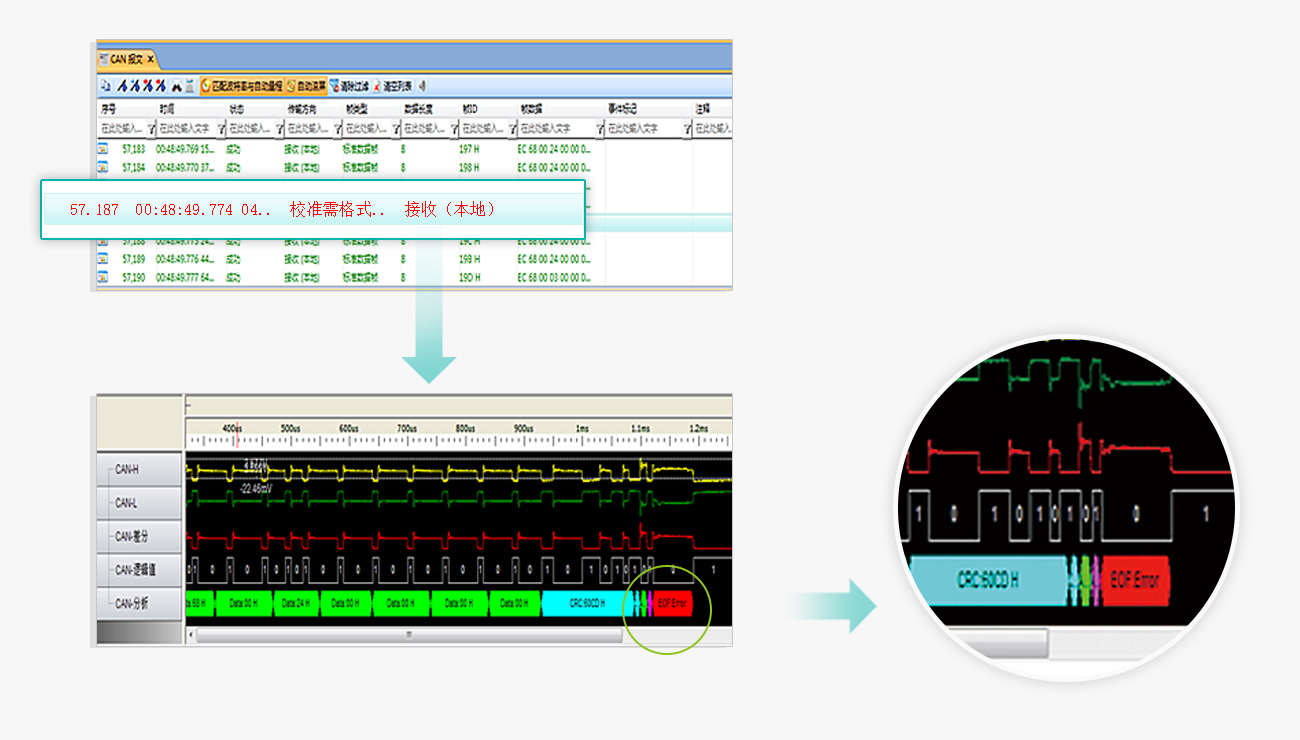This screenshot has height=740, width=1300.
Task: Click the row icon for message 57,190
Action: pos(103,277)
